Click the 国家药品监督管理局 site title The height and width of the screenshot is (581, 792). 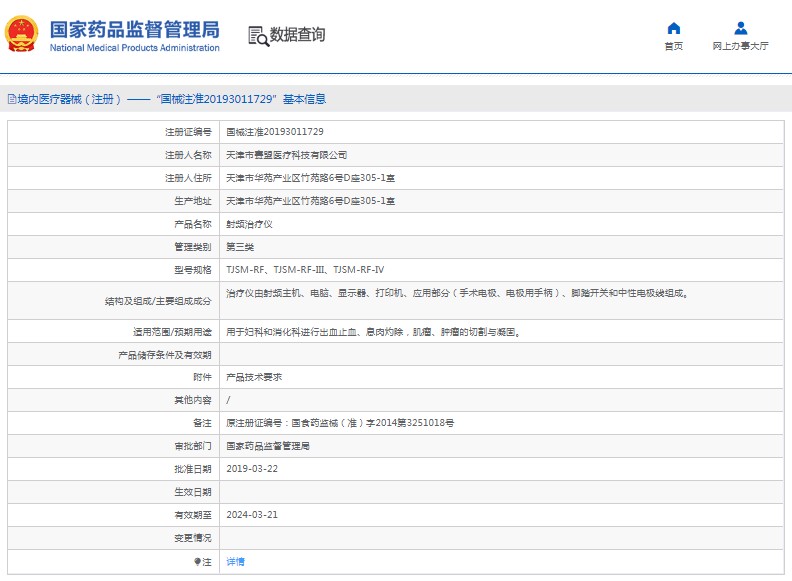click(x=134, y=29)
